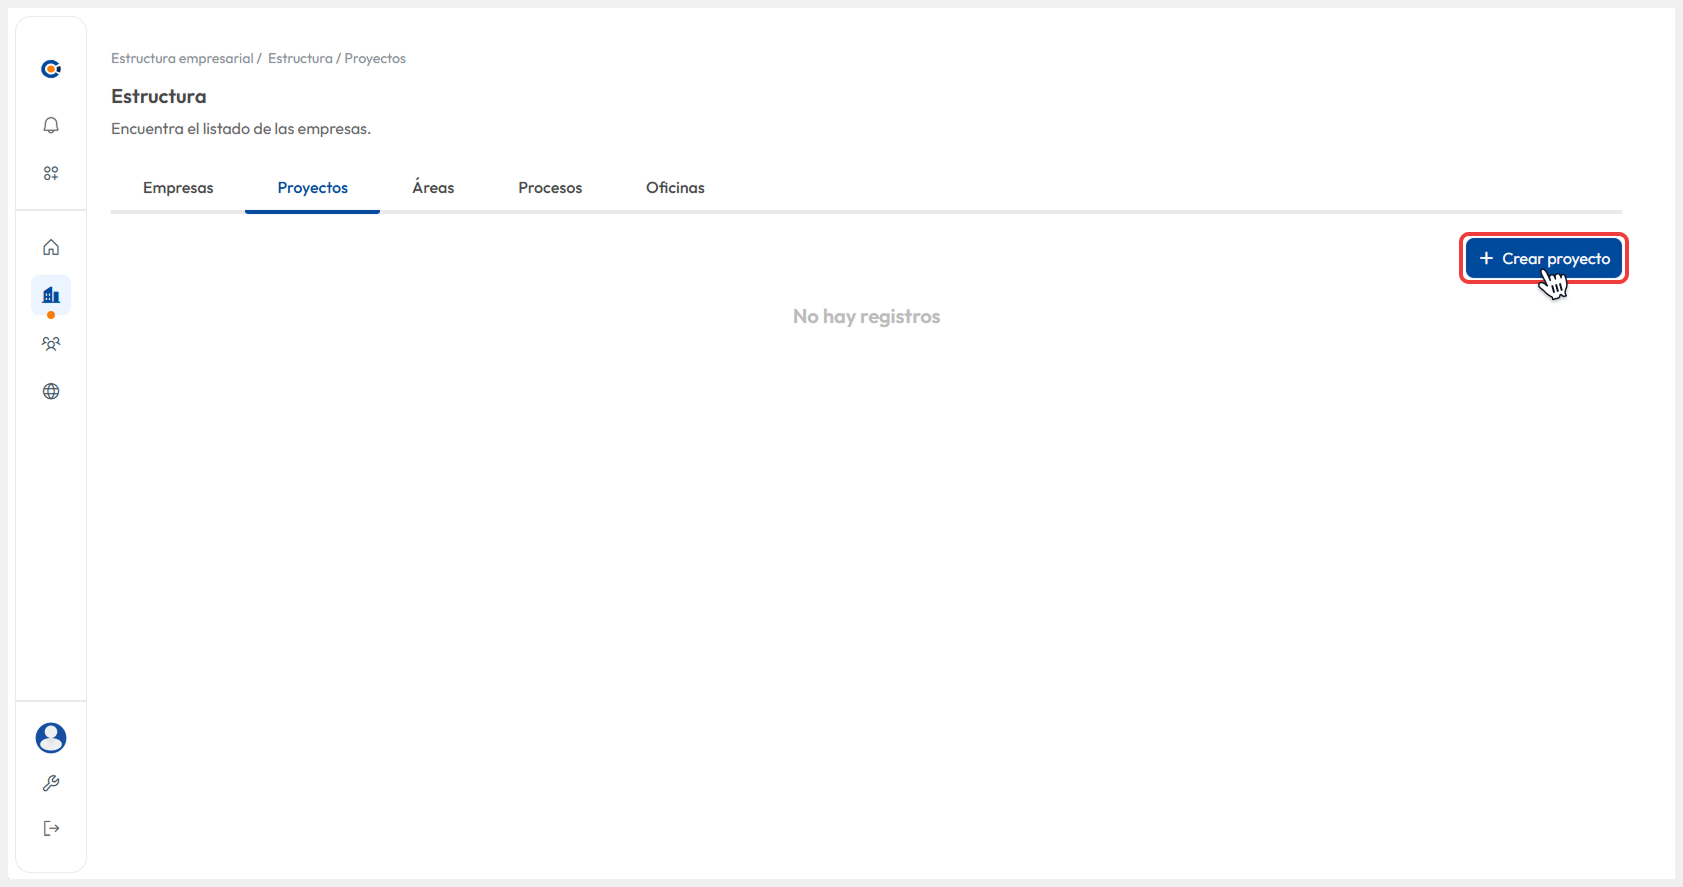1683x887 pixels.
Task: Select the Proyectos tab
Action: click(312, 188)
